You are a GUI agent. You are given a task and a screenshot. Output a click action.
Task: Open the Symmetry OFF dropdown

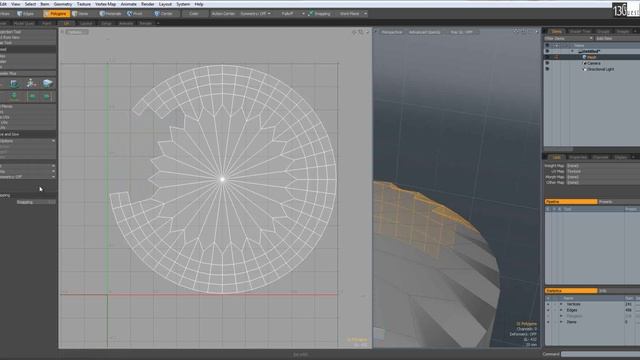[255, 14]
